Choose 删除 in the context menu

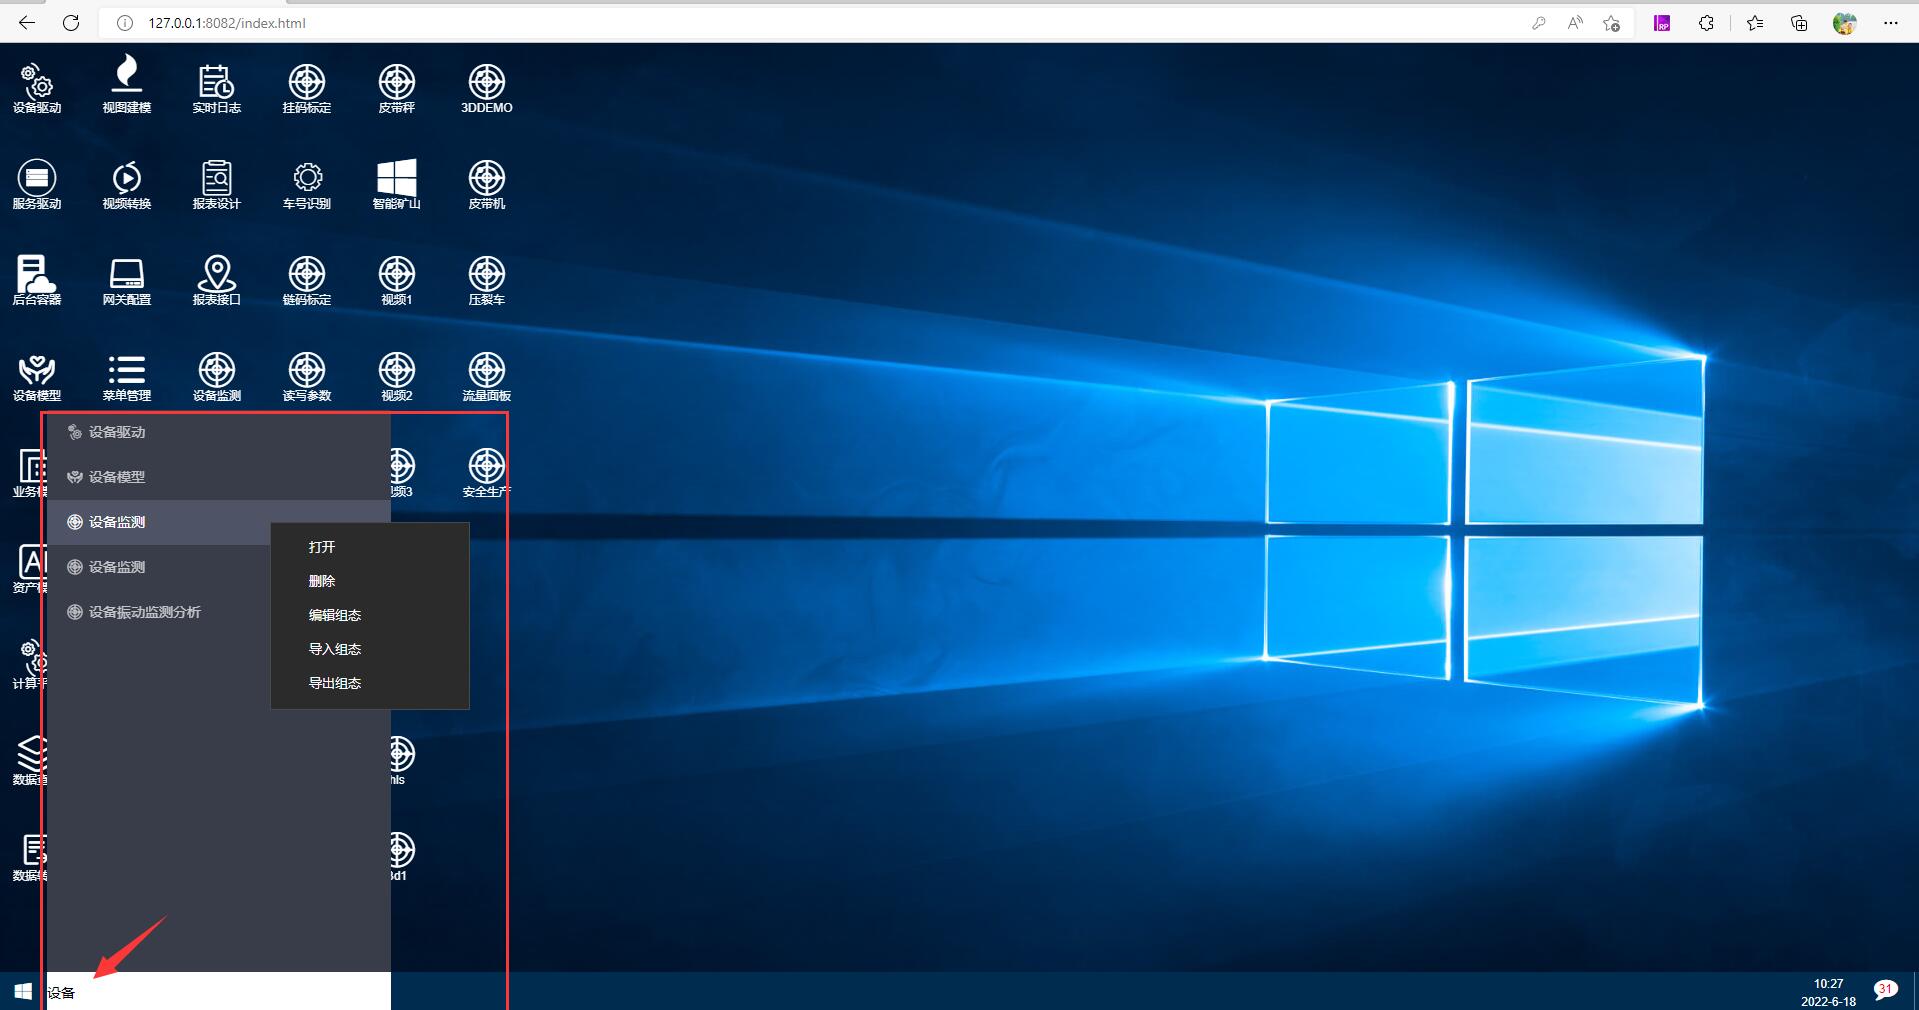[x=370, y=581]
